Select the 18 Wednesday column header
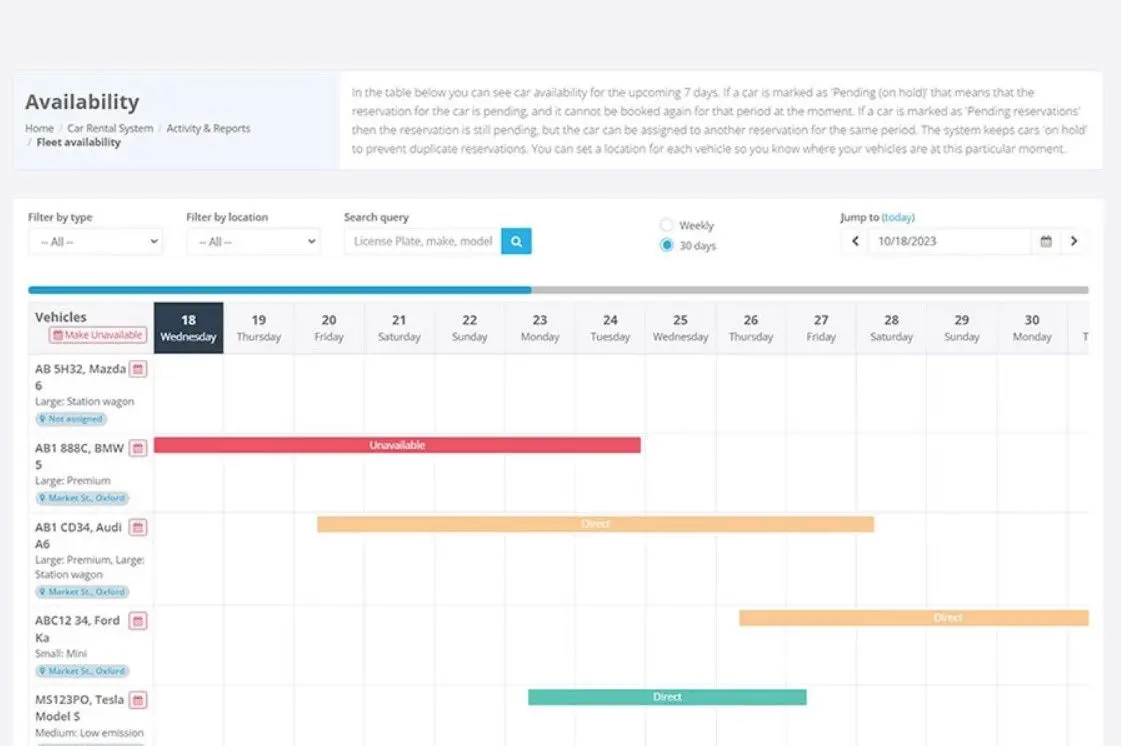Viewport: 1121px width, 746px height. coord(189,328)
